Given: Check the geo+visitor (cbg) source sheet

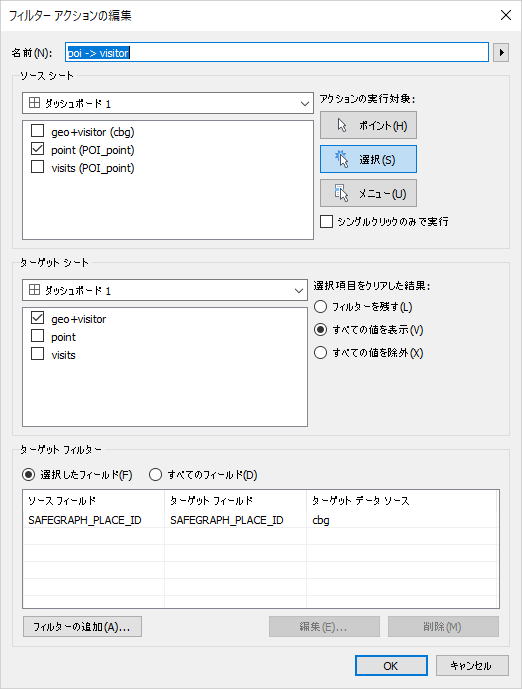Looking at the screenshot, I should tap(38, 131).
